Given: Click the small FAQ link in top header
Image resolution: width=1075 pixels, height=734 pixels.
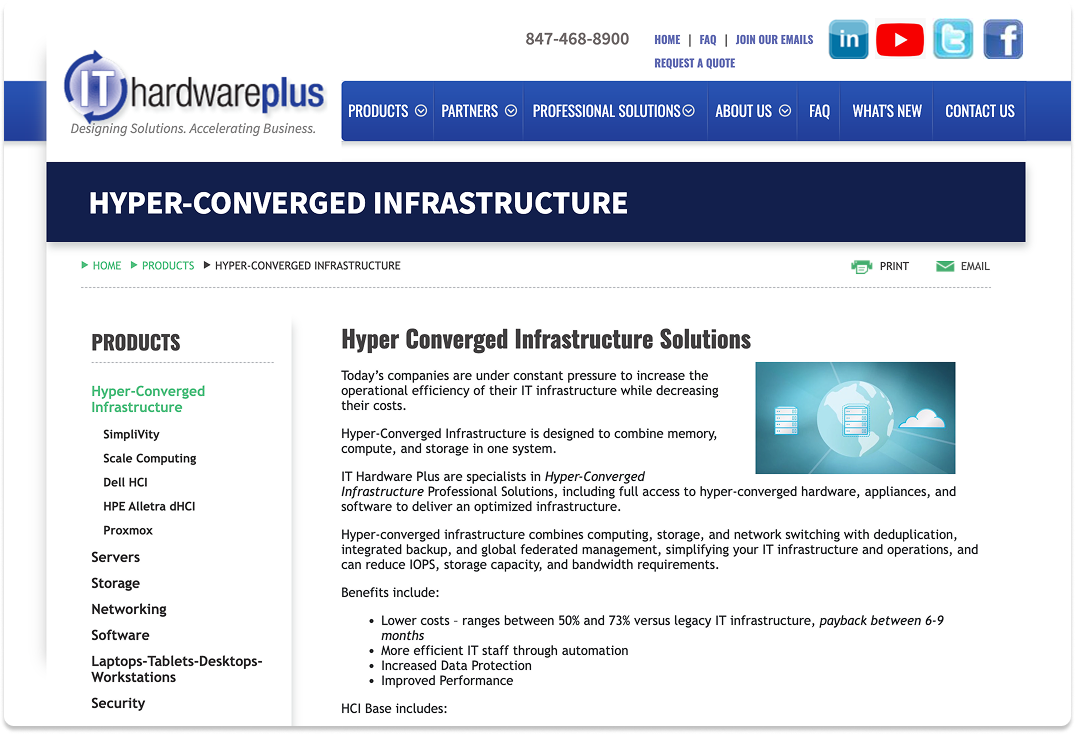Looking at the screenshot, I should click(708, 40).
